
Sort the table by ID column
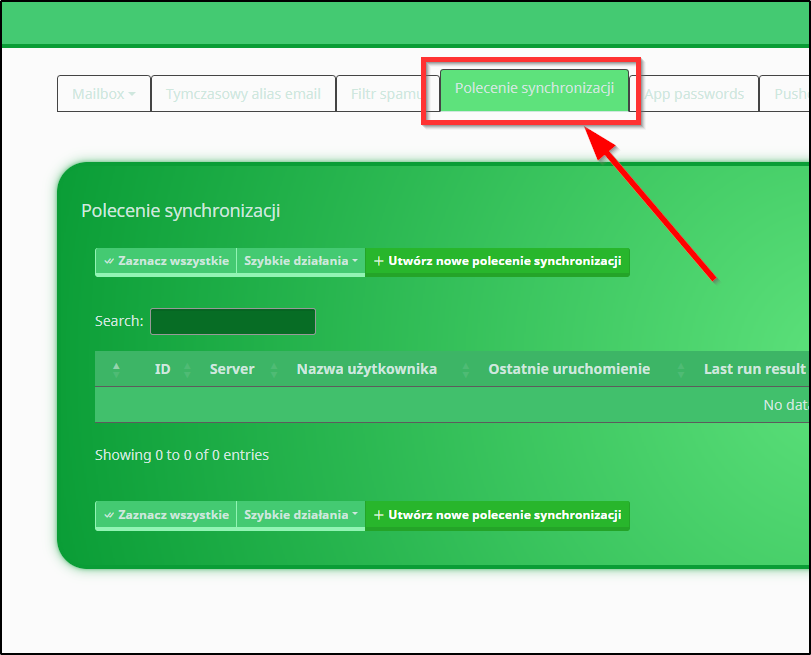click(162, 369)
